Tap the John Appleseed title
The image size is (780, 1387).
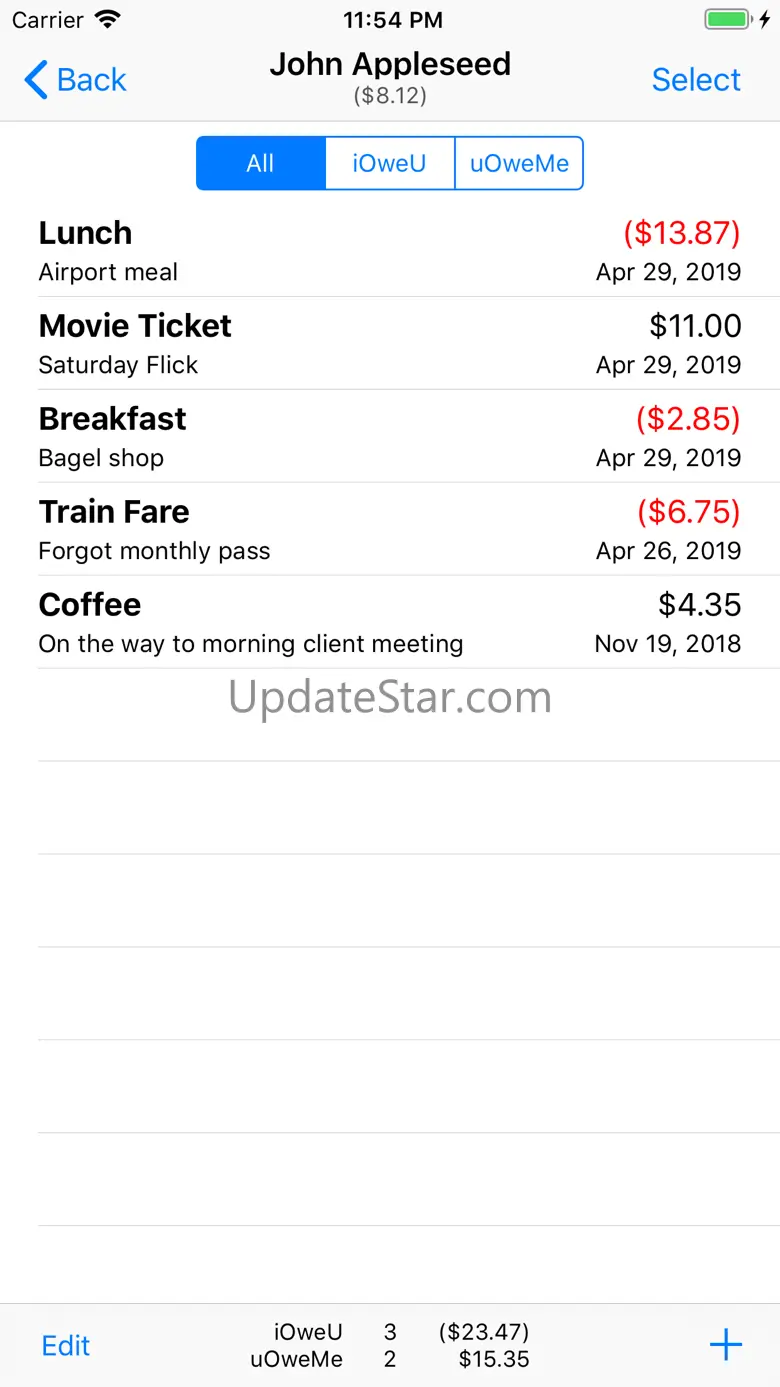(x=390, y=64)
